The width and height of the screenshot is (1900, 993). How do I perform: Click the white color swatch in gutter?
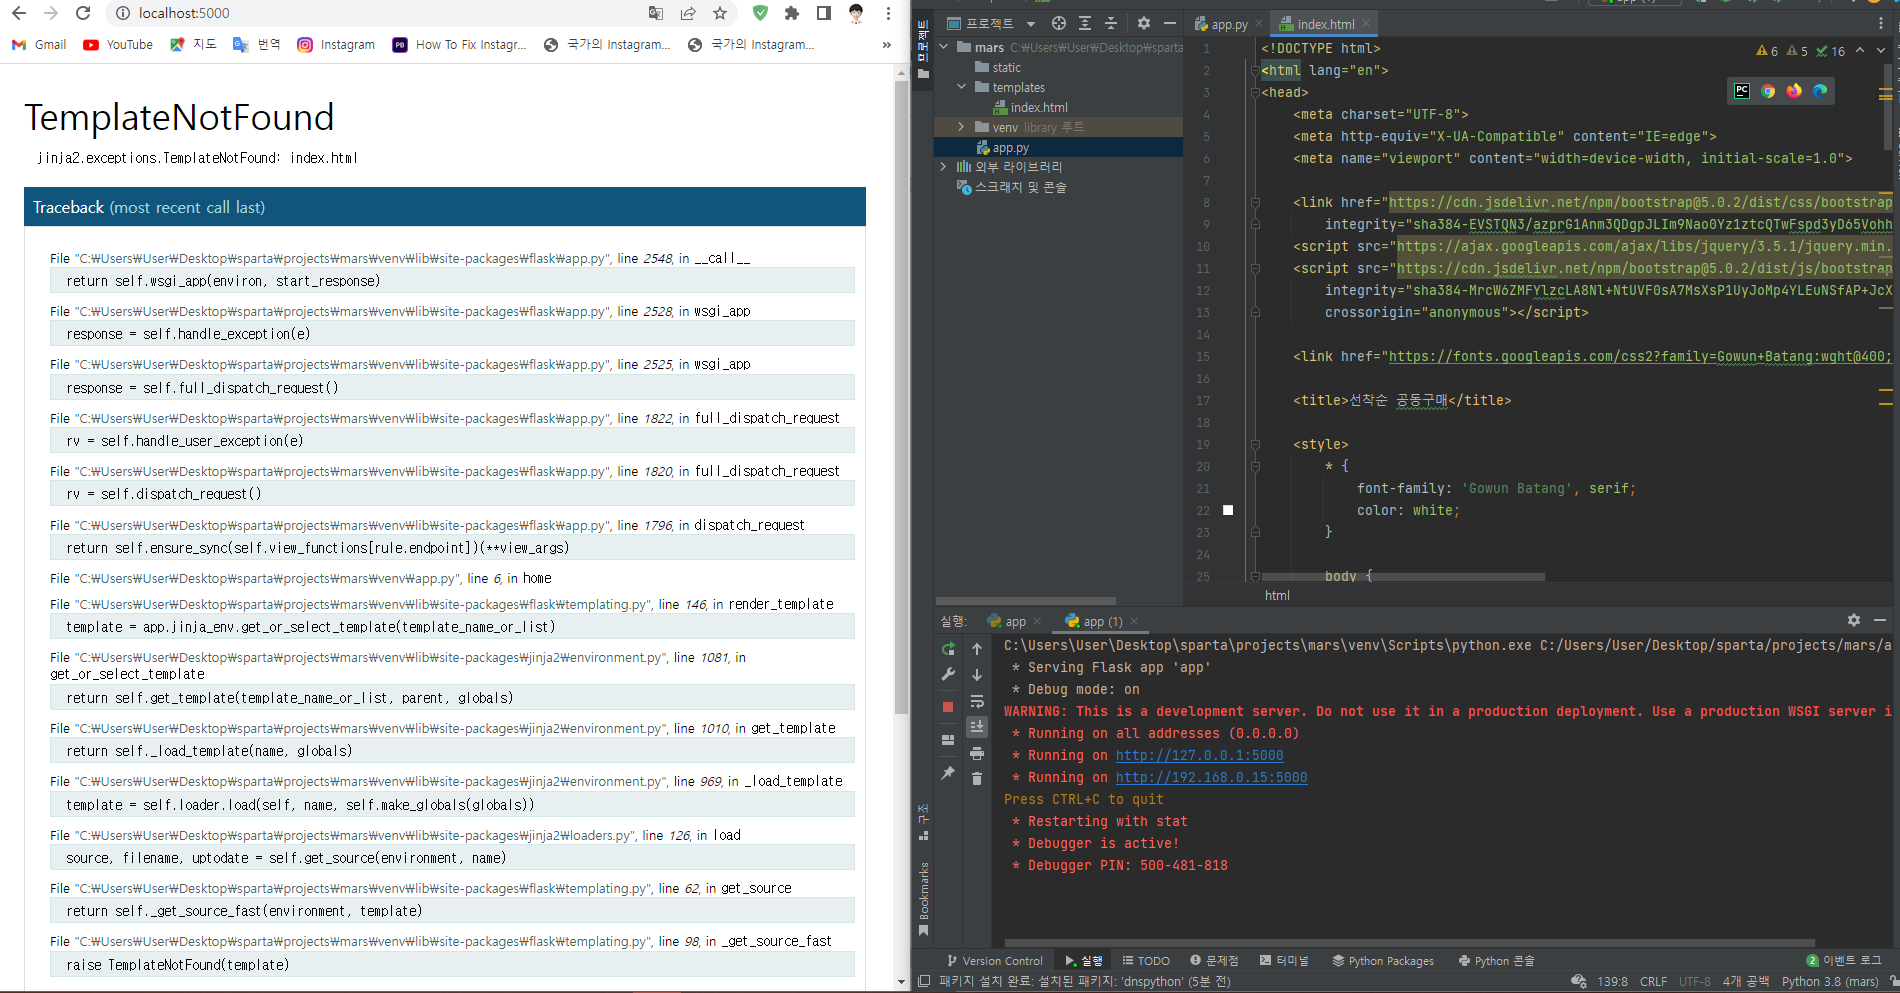coord(1228,510)
